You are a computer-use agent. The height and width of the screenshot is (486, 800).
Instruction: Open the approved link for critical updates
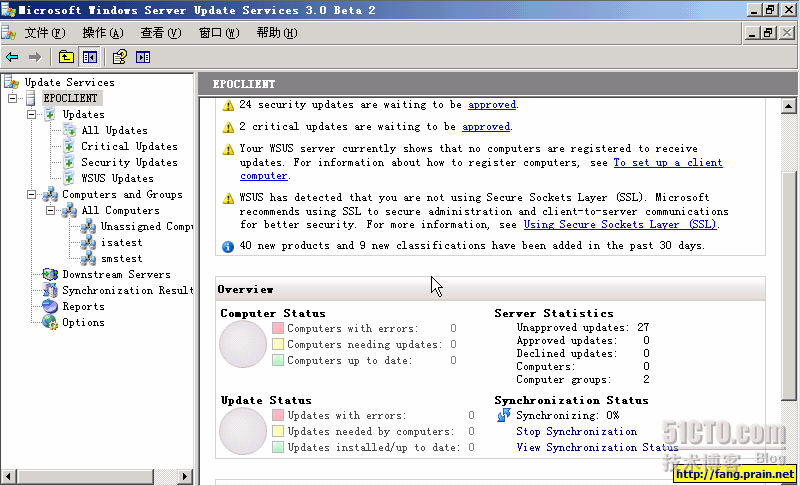(x=486, y=126)
